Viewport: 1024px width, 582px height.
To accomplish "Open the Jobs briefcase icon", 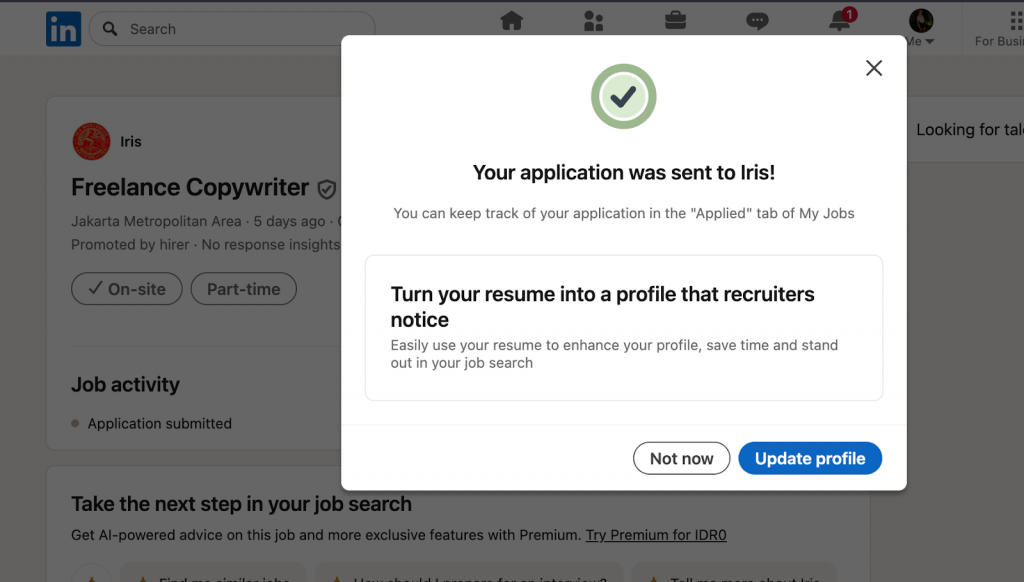I will click(x=675, y=21).
